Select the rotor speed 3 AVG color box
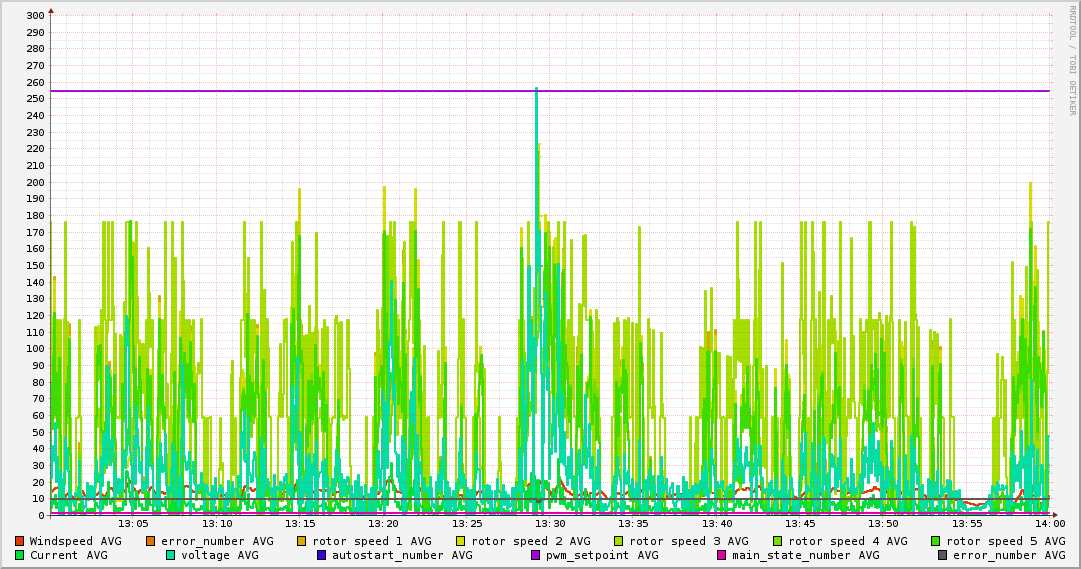1081x569 pixels. (x=619, y=541)
